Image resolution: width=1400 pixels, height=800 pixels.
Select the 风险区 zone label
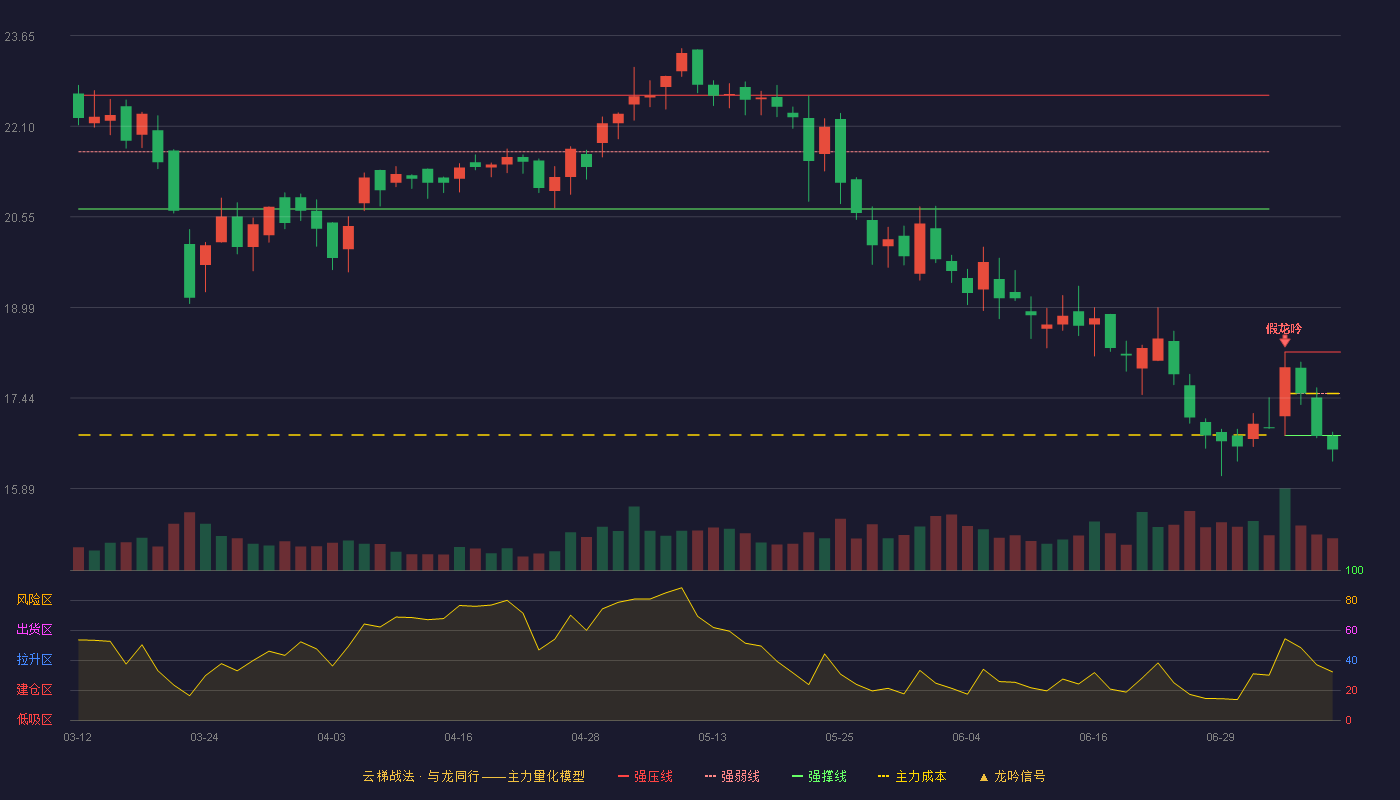pos(35,600)
